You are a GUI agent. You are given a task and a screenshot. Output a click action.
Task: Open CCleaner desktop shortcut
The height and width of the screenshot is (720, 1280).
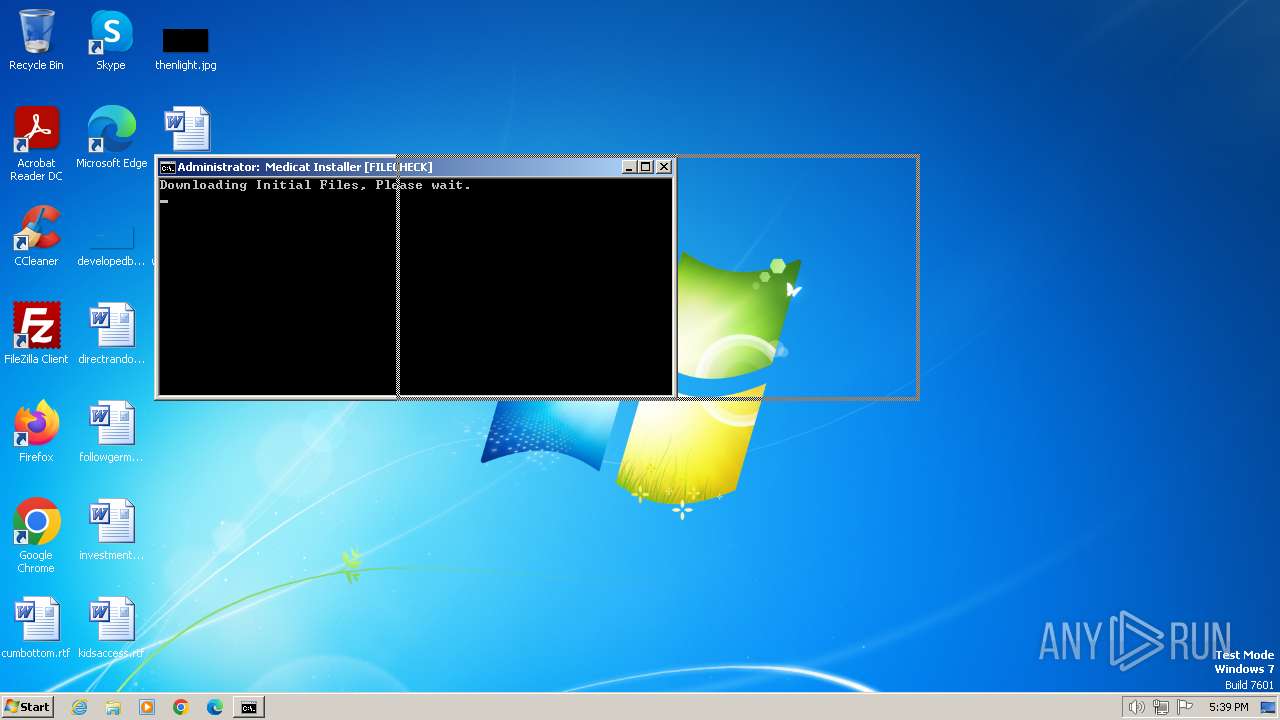(x=36, y=236)
